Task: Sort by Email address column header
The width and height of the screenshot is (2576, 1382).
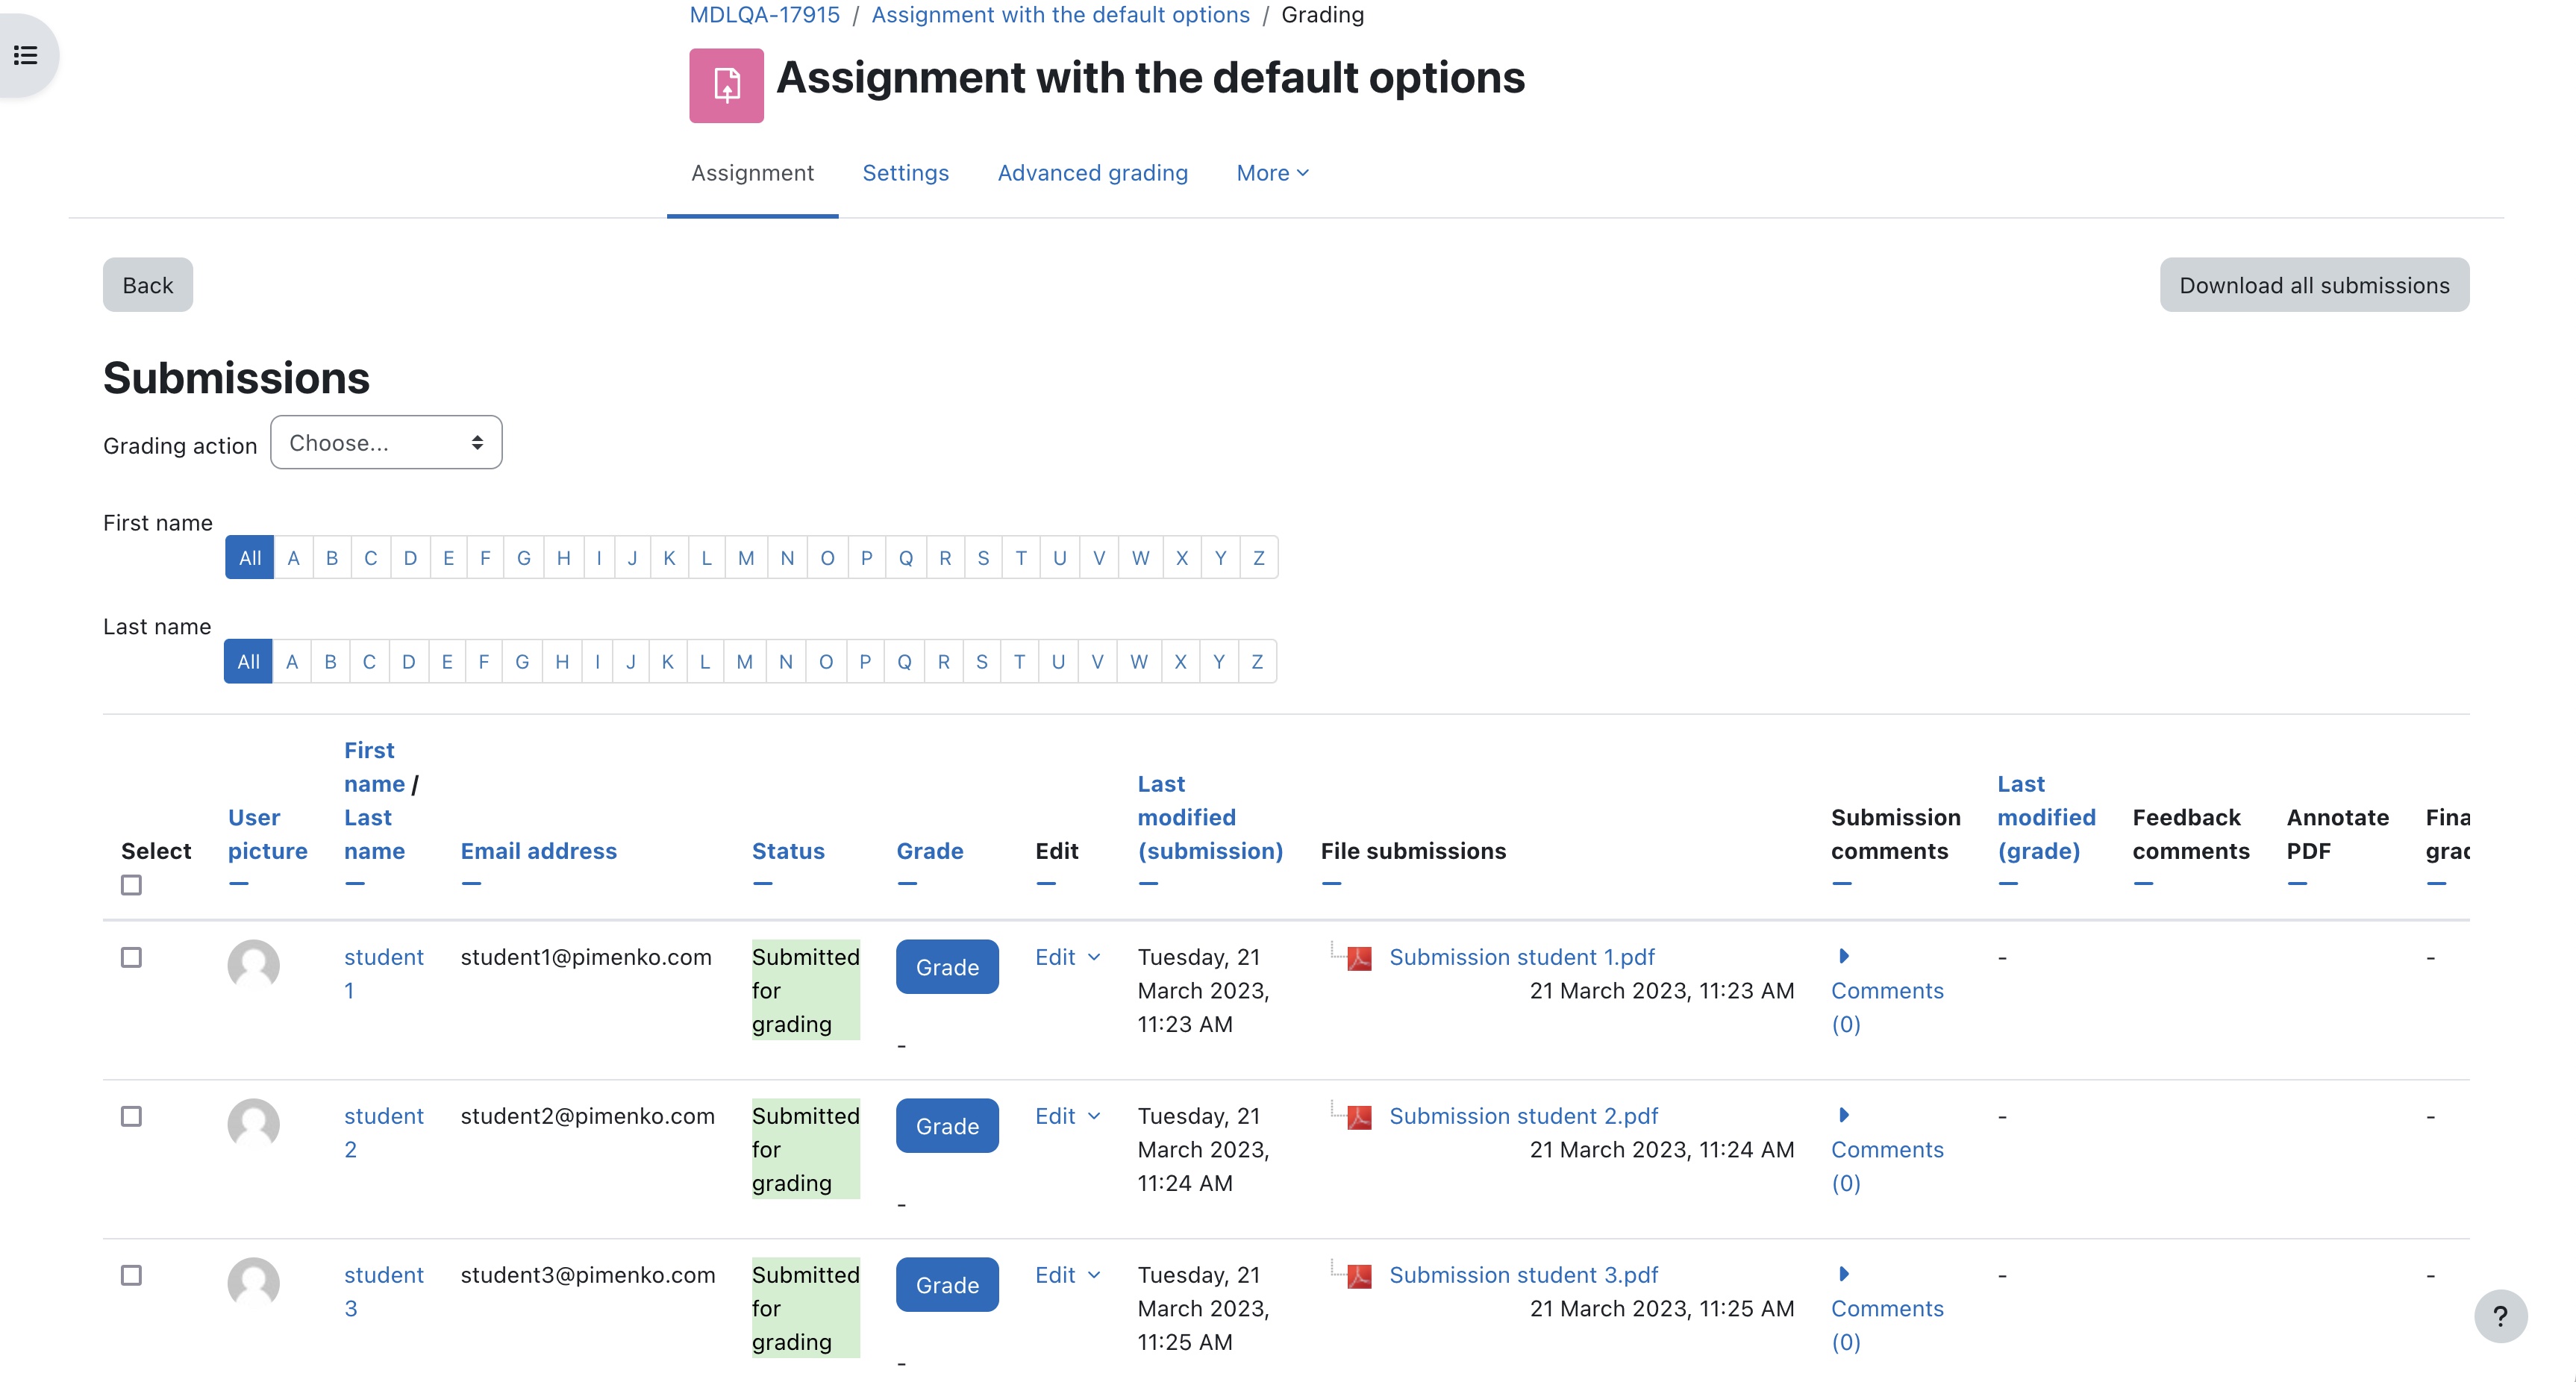Action: (539, 851)
